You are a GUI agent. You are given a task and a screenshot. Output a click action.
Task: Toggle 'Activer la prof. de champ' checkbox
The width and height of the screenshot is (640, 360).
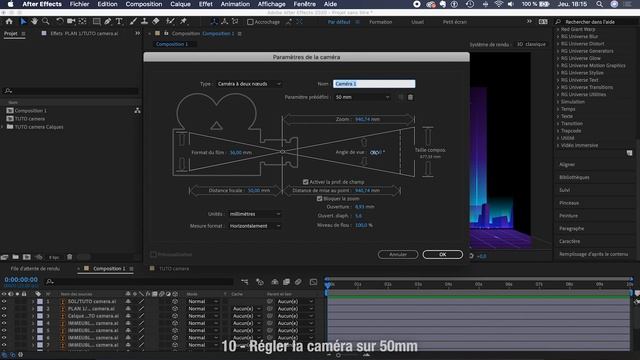[305, 182]
